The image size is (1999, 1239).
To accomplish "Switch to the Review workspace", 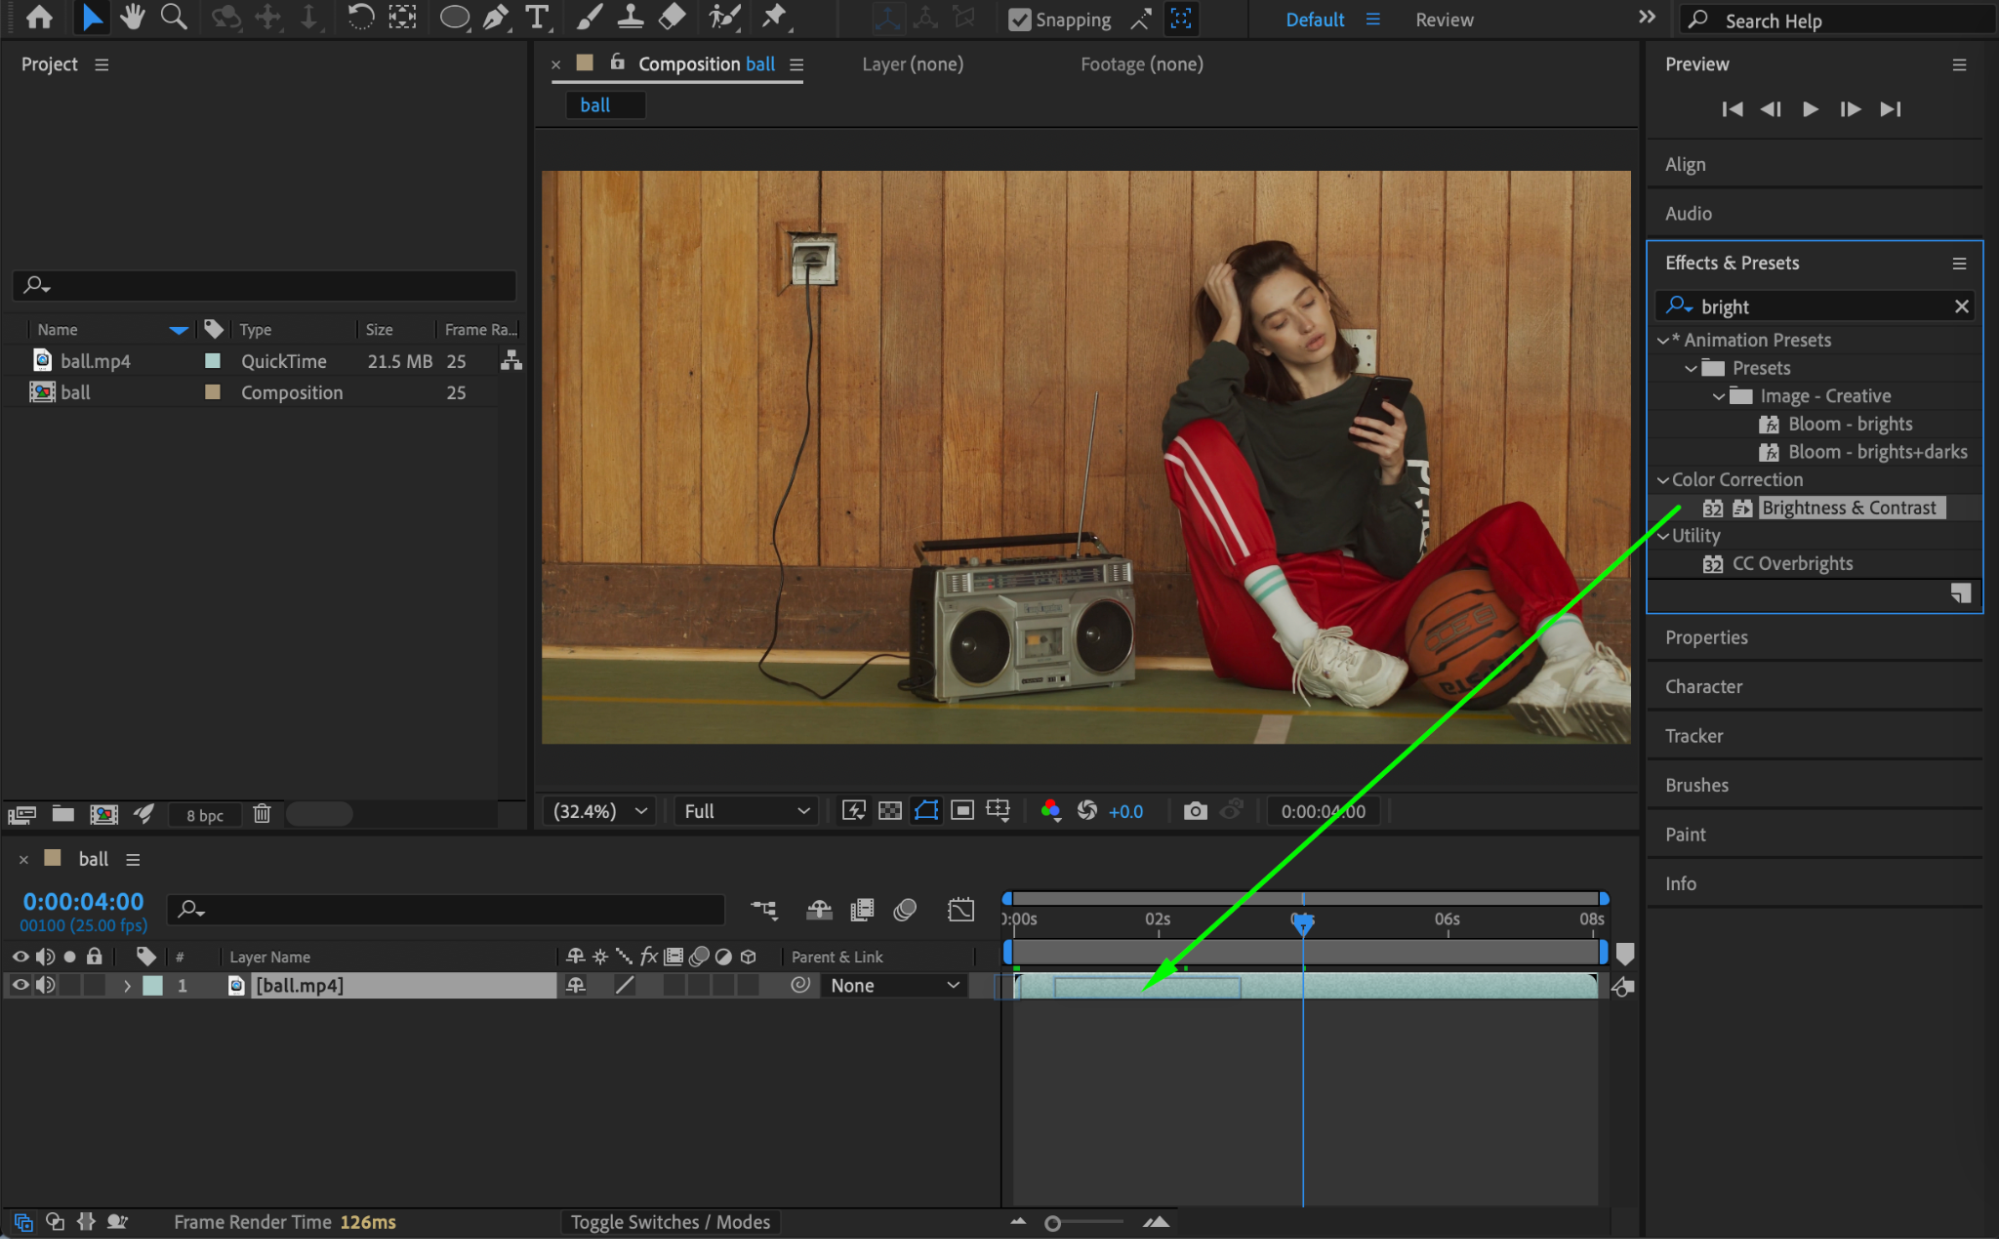I will click(x=1444, y=19).
